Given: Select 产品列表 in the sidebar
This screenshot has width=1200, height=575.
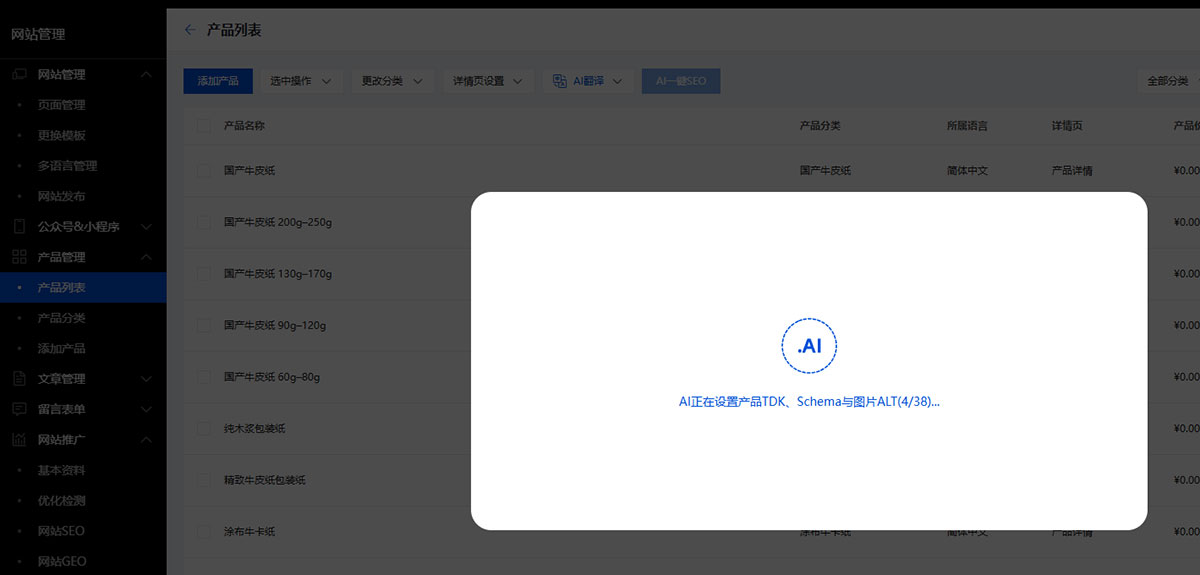Looking at the screenshot, I should [83, 288].
